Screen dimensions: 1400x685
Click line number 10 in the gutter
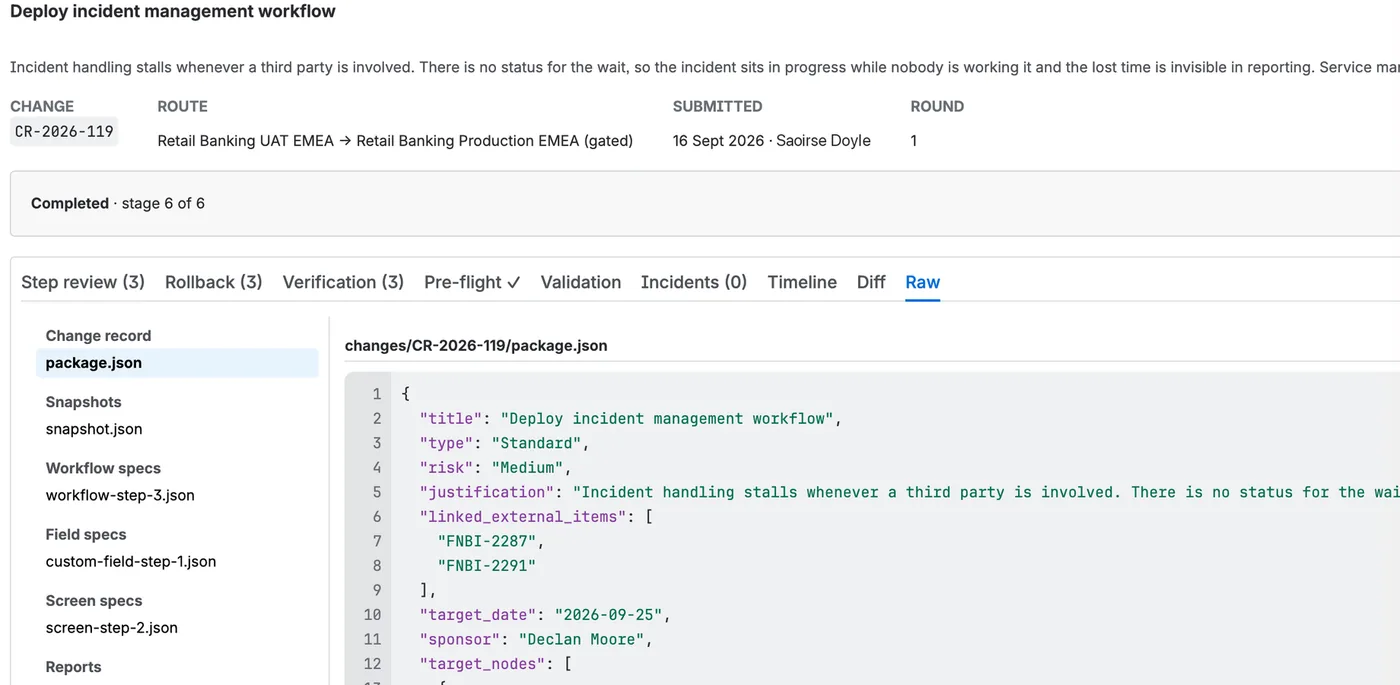click(372, 614)
